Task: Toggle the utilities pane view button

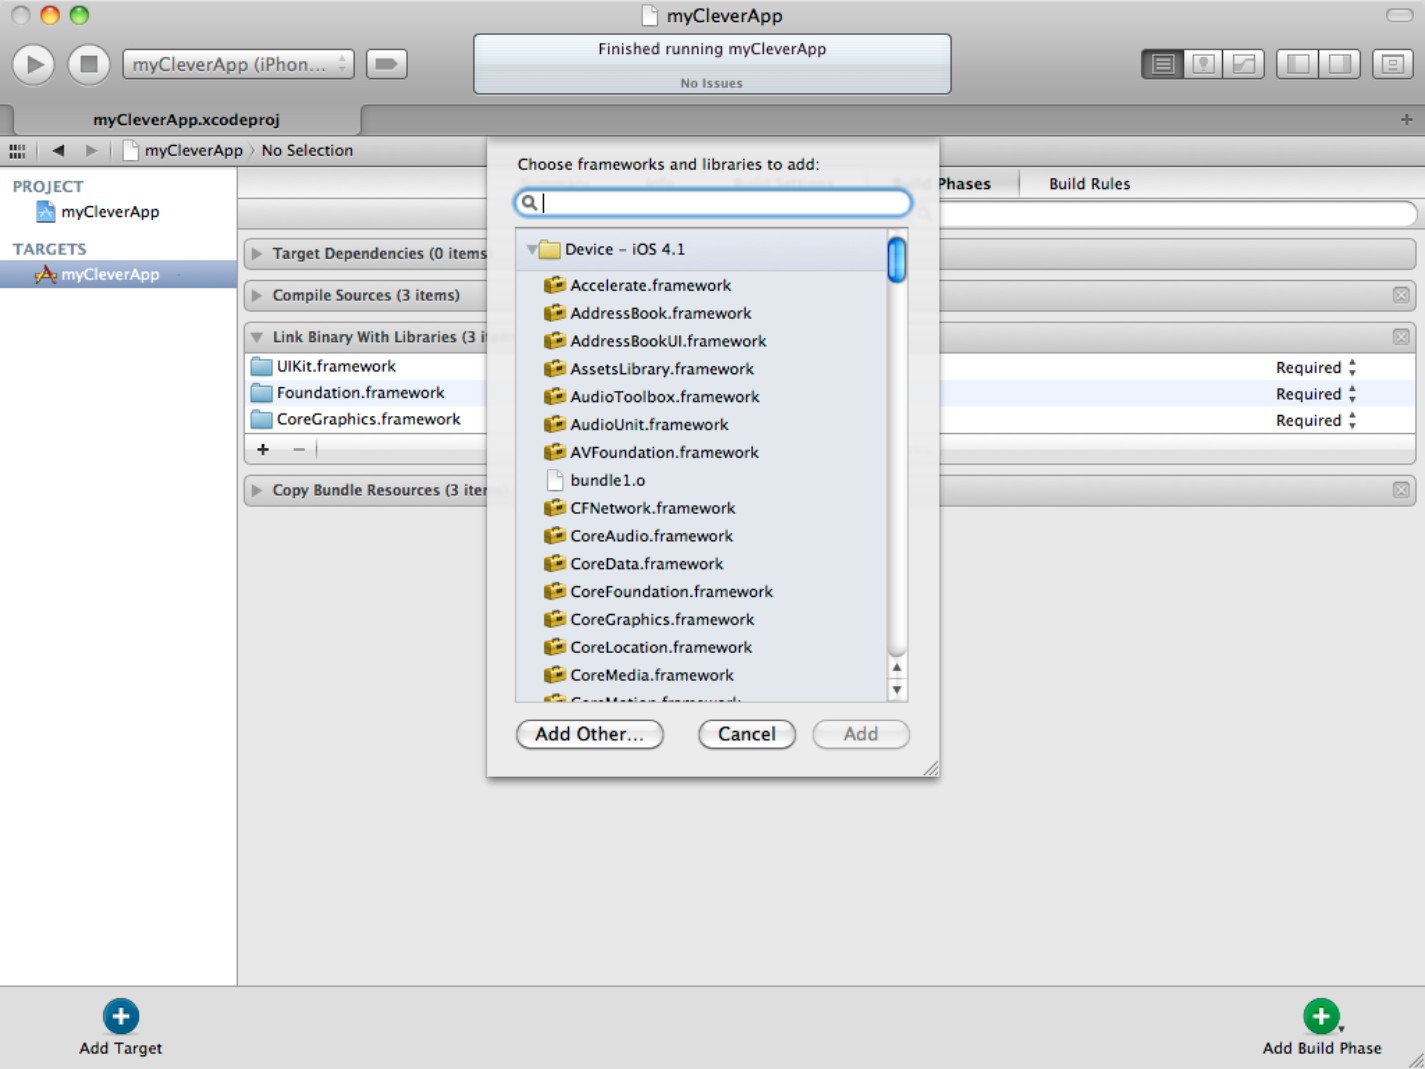Action: pos(1340,64)
